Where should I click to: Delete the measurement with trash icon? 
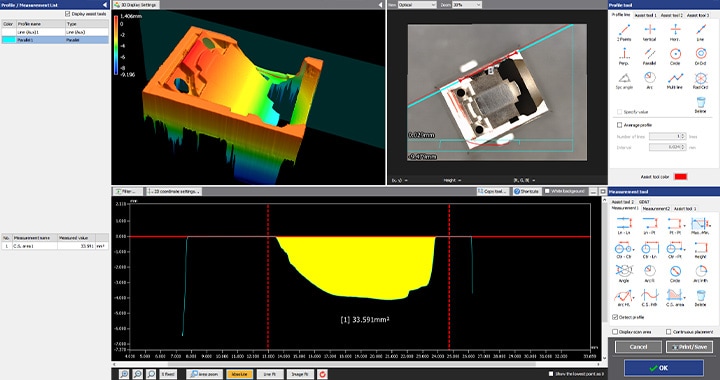pyautogui.click(x=700, y=297)
